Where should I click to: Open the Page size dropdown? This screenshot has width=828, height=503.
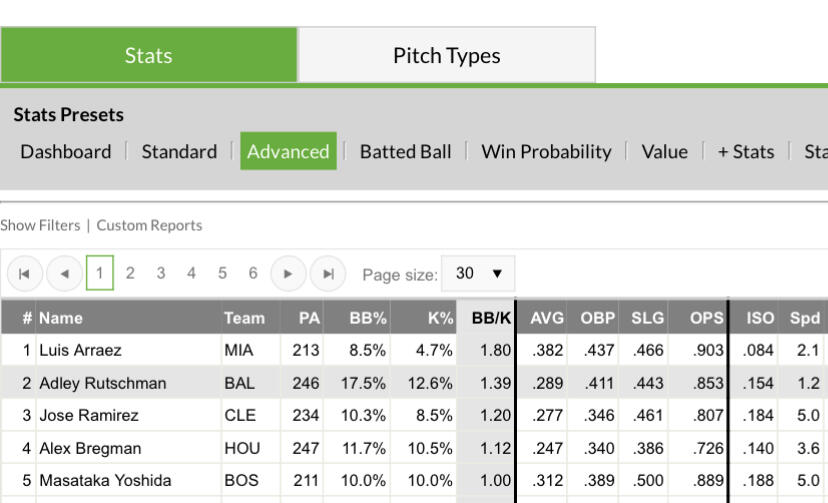coord(478,273)
